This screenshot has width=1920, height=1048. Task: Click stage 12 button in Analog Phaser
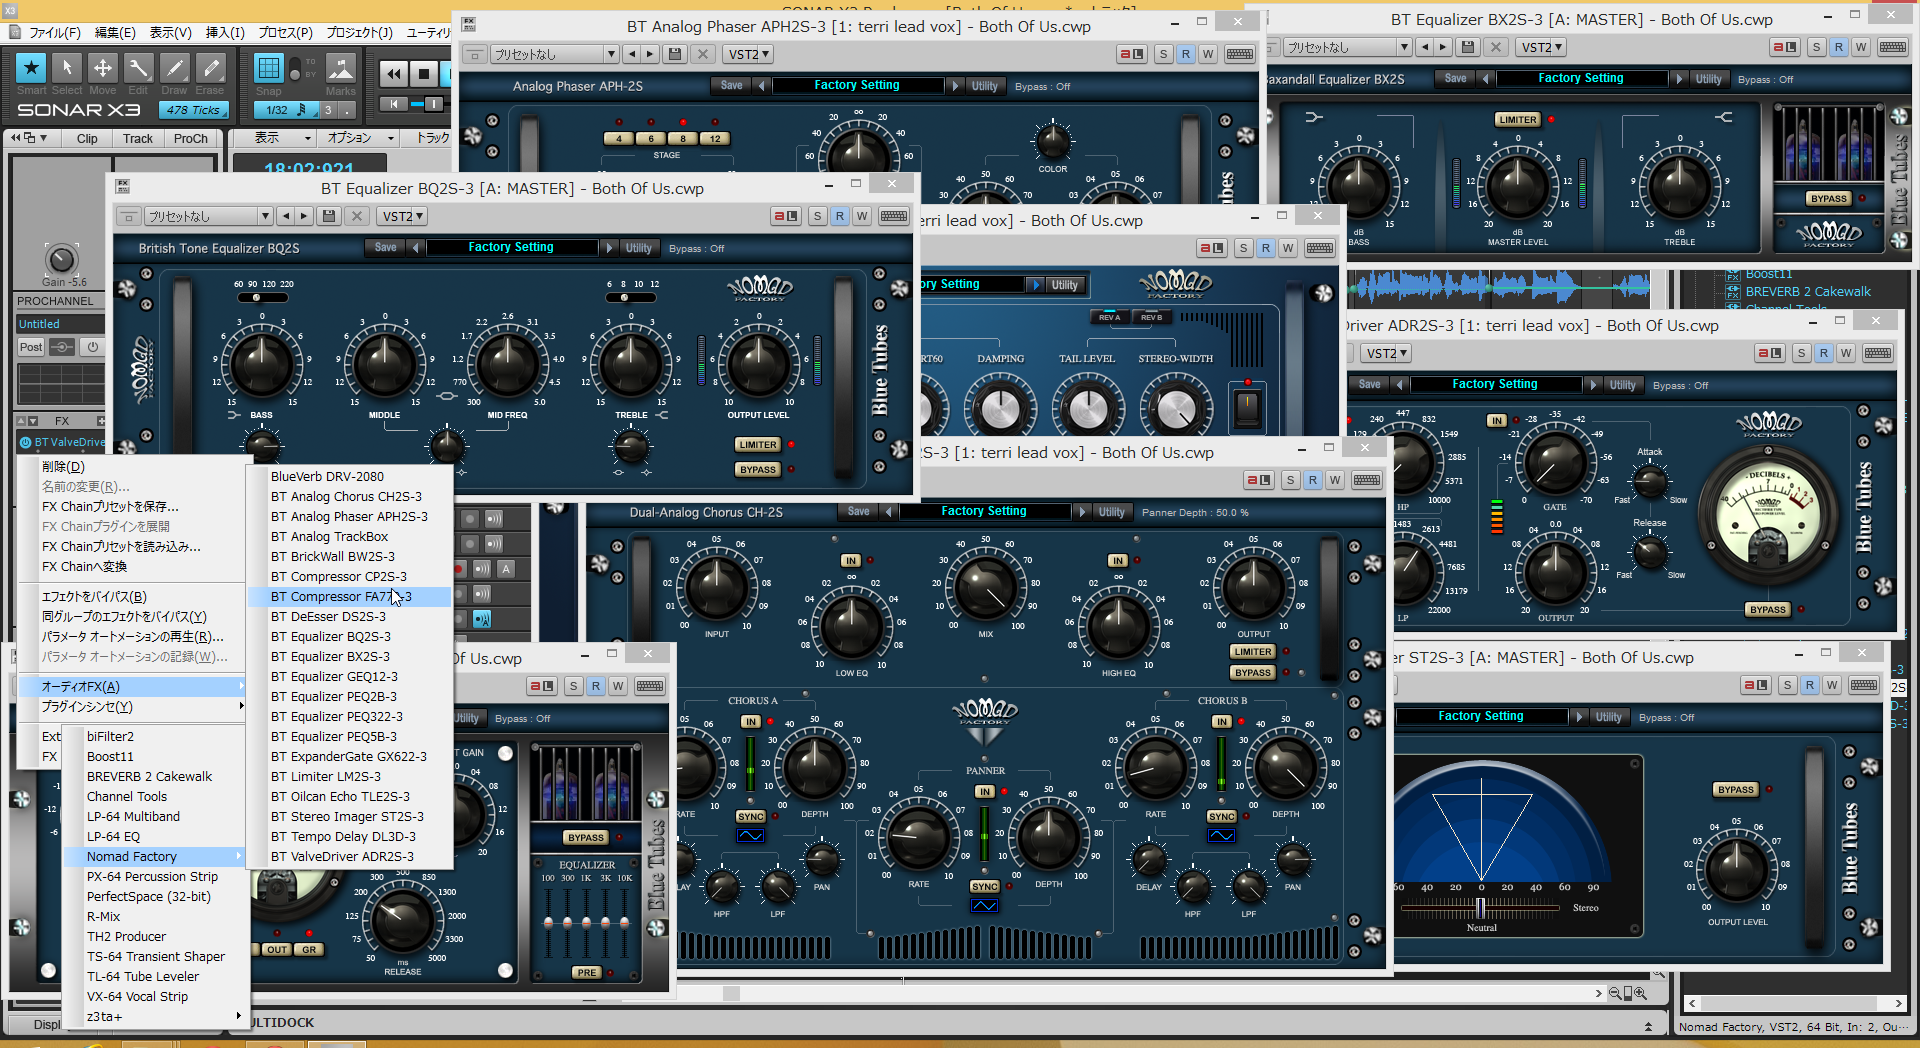[714, 139]
